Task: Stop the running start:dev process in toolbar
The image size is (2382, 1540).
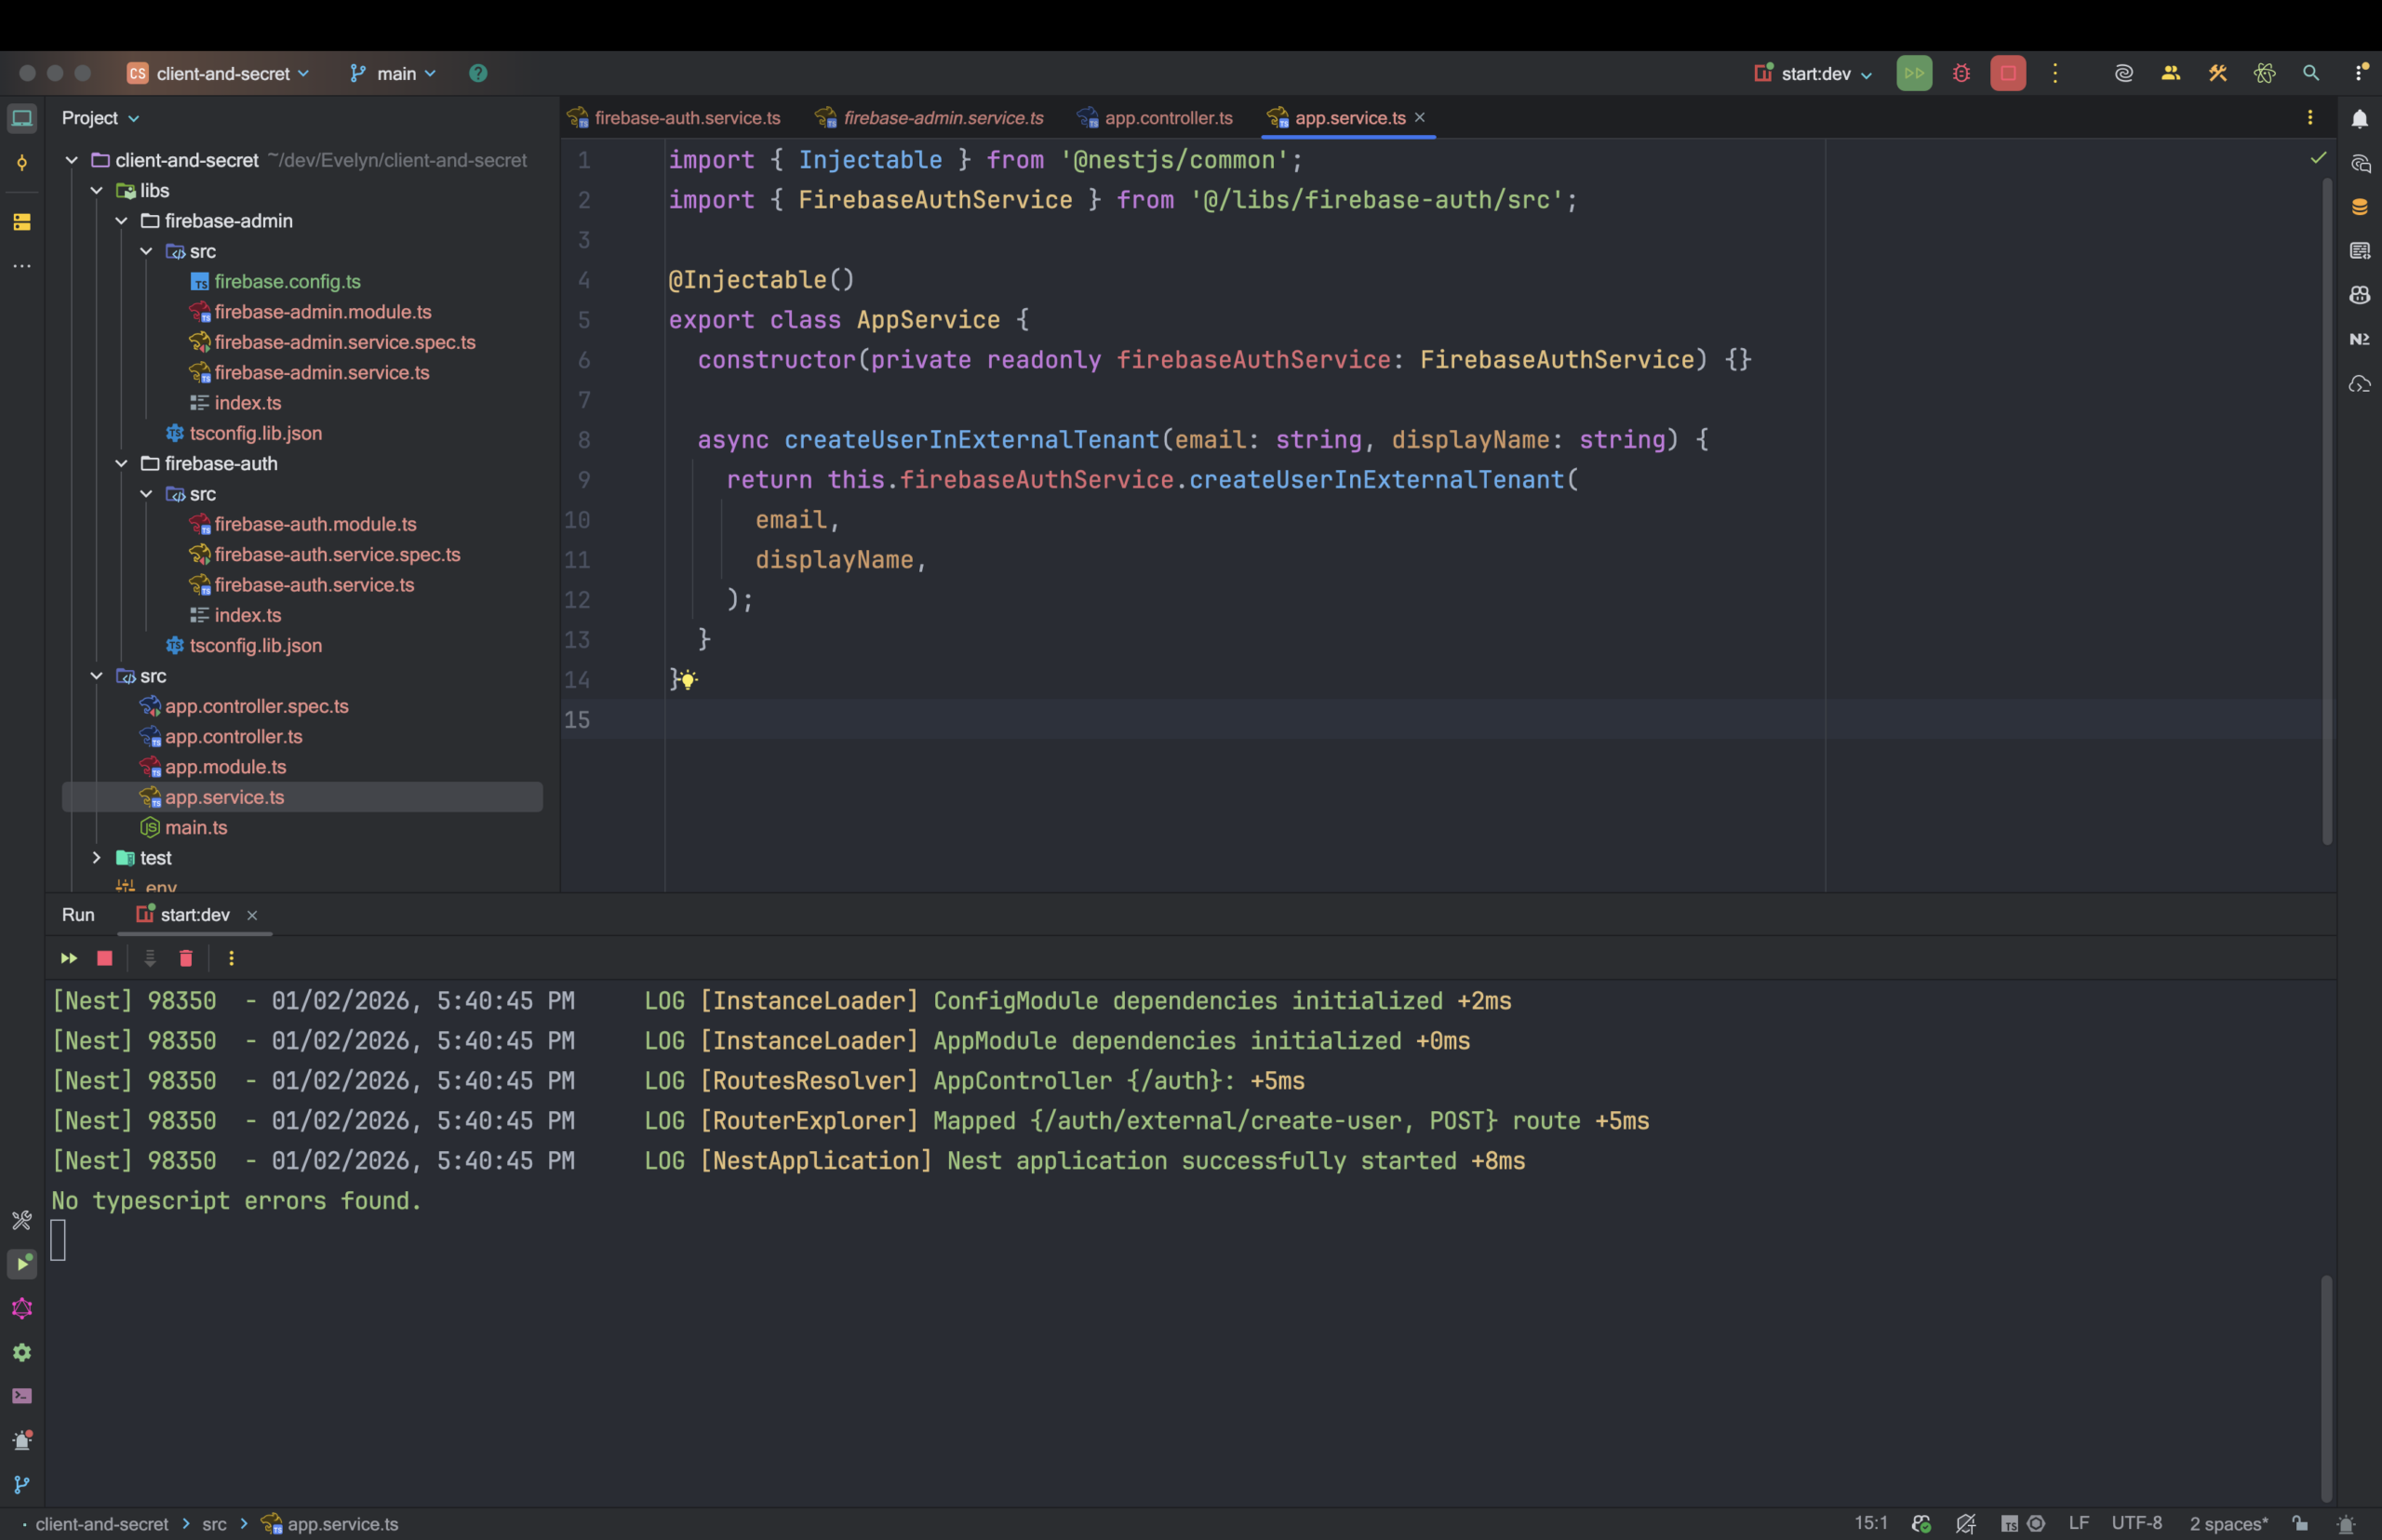Action: pos(2007,73)
